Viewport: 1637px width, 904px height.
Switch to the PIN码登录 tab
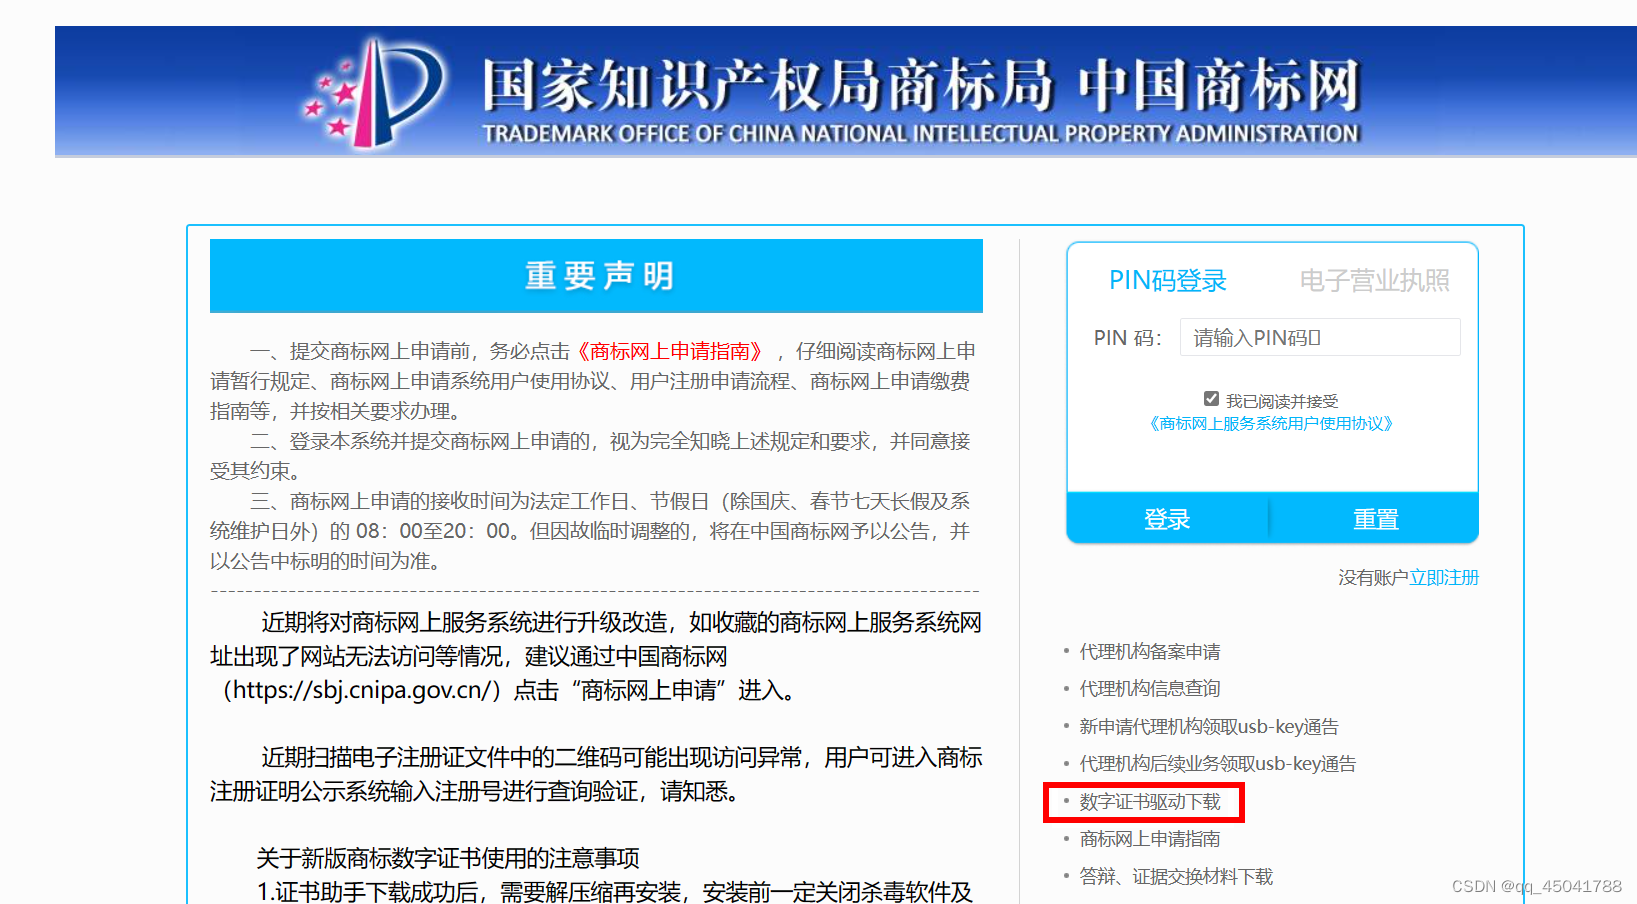pos(1167,281)
